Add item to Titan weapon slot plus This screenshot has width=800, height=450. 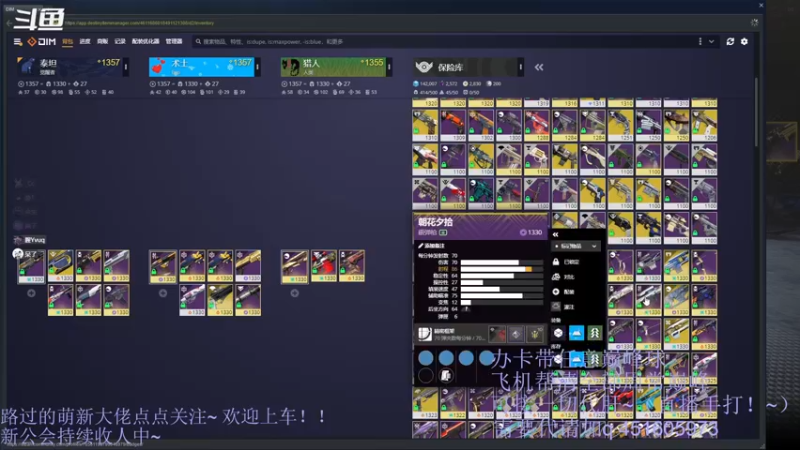click(x=31, y=293)
